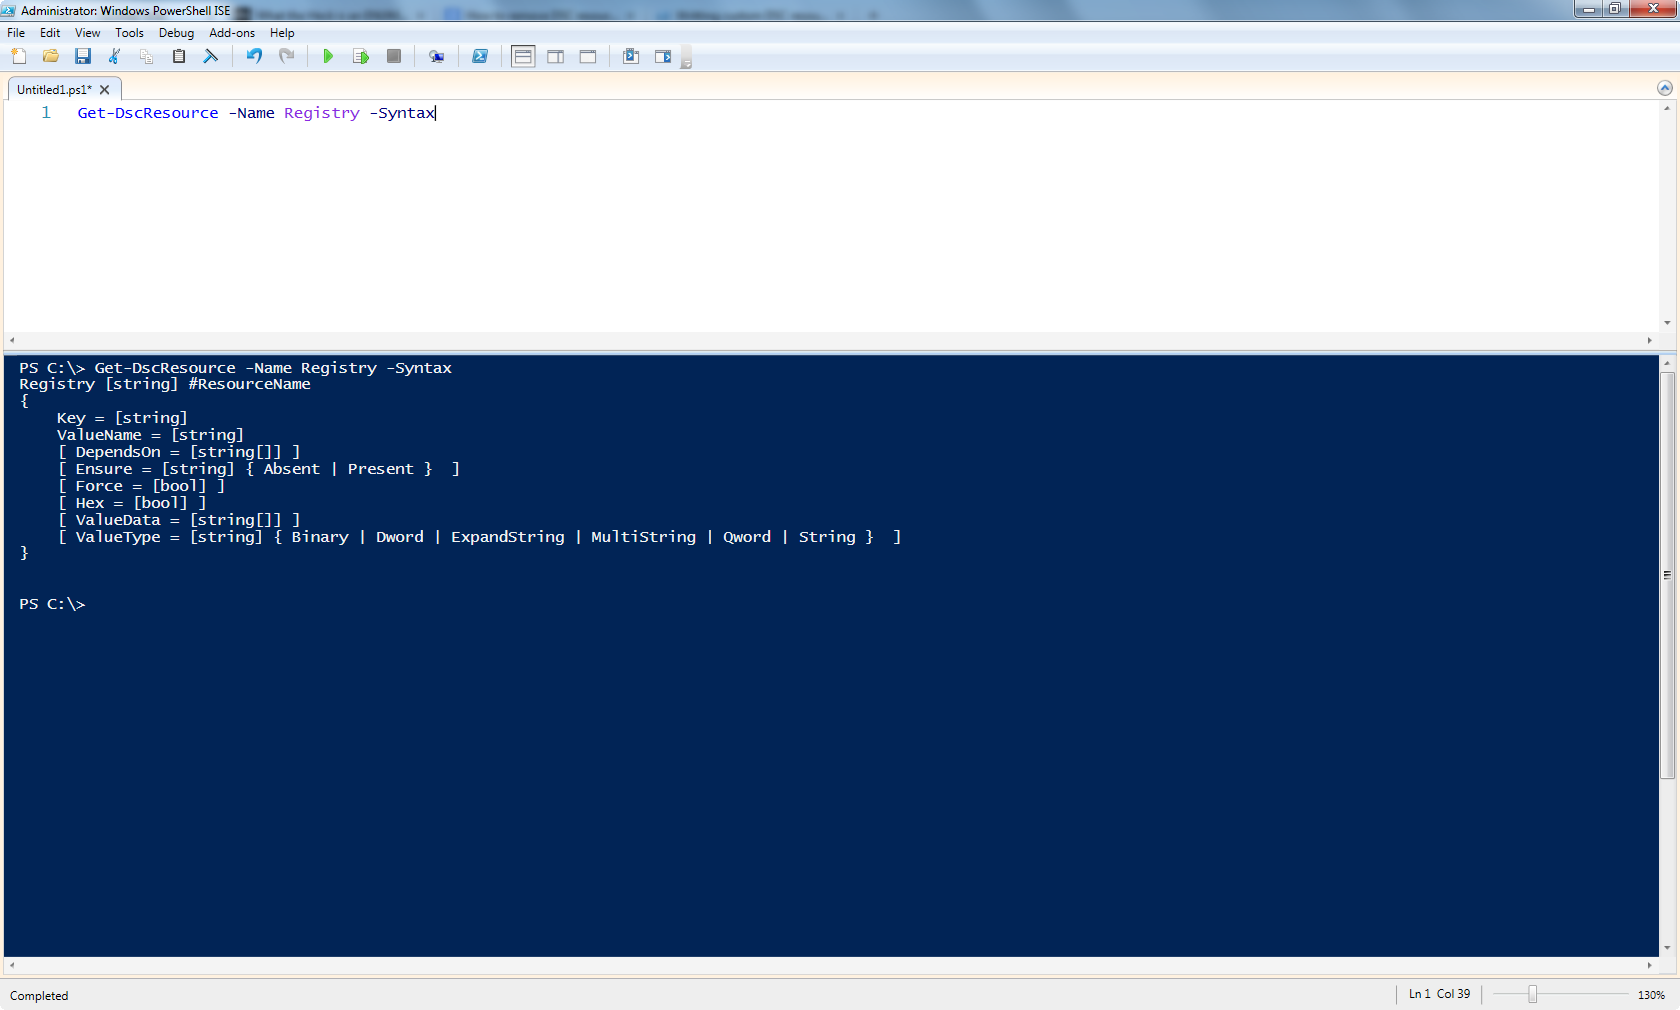
Task: Click the -Syntax parameter in script editor
Action: pyautogui.click(x=402, y=113)
